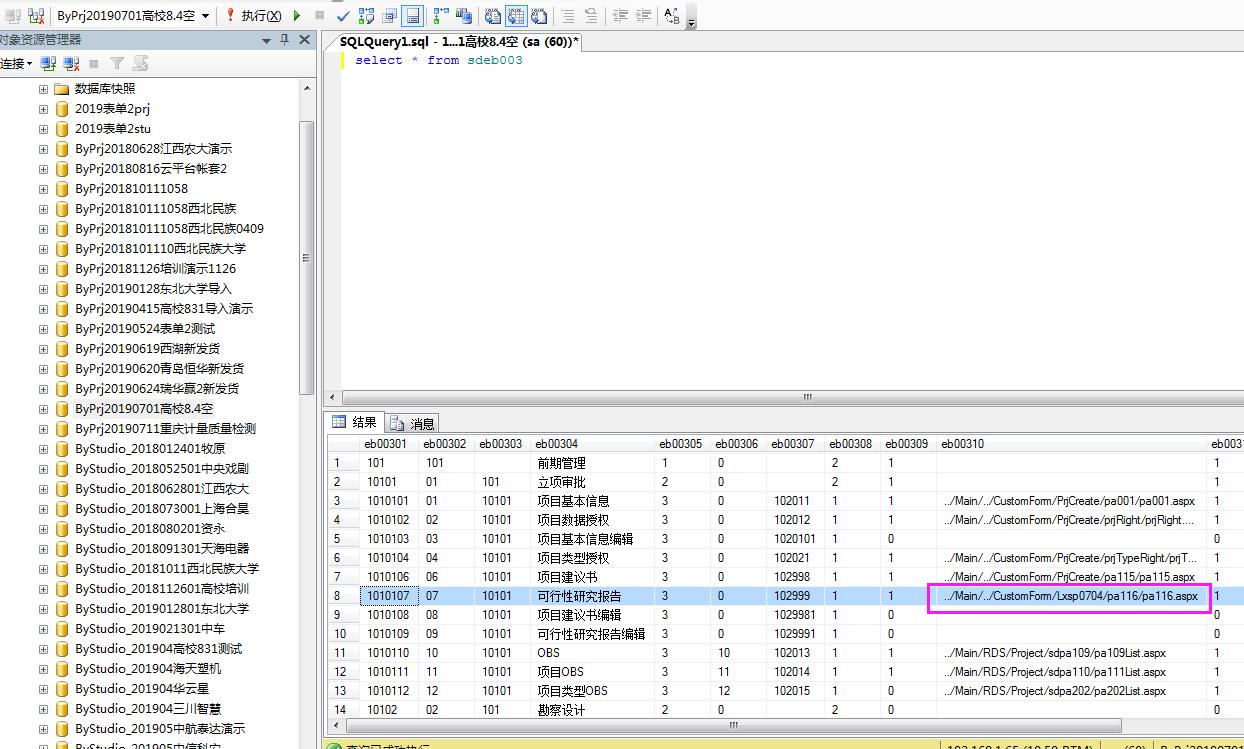Close the Object Explorer panel

tap(303, 40)
